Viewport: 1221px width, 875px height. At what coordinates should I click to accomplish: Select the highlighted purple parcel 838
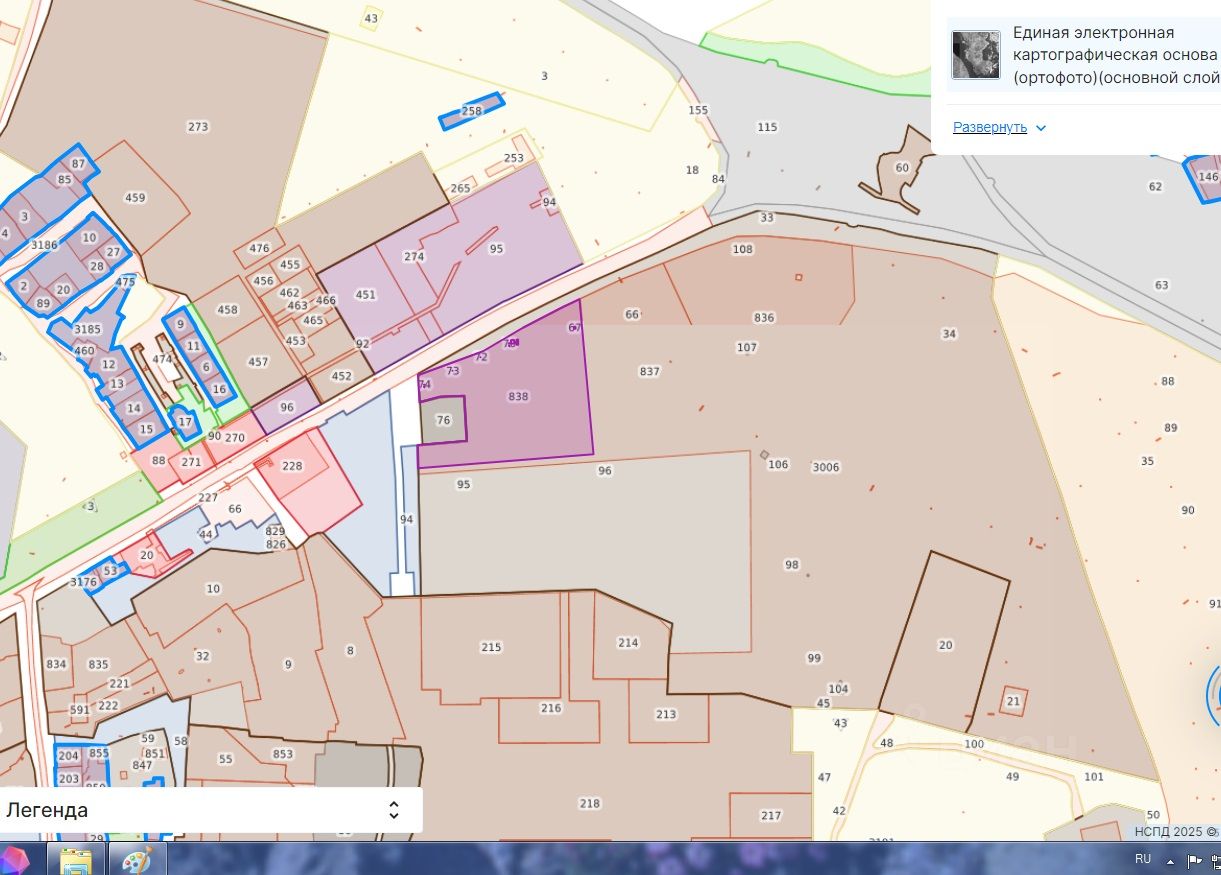tap(518, 397)
